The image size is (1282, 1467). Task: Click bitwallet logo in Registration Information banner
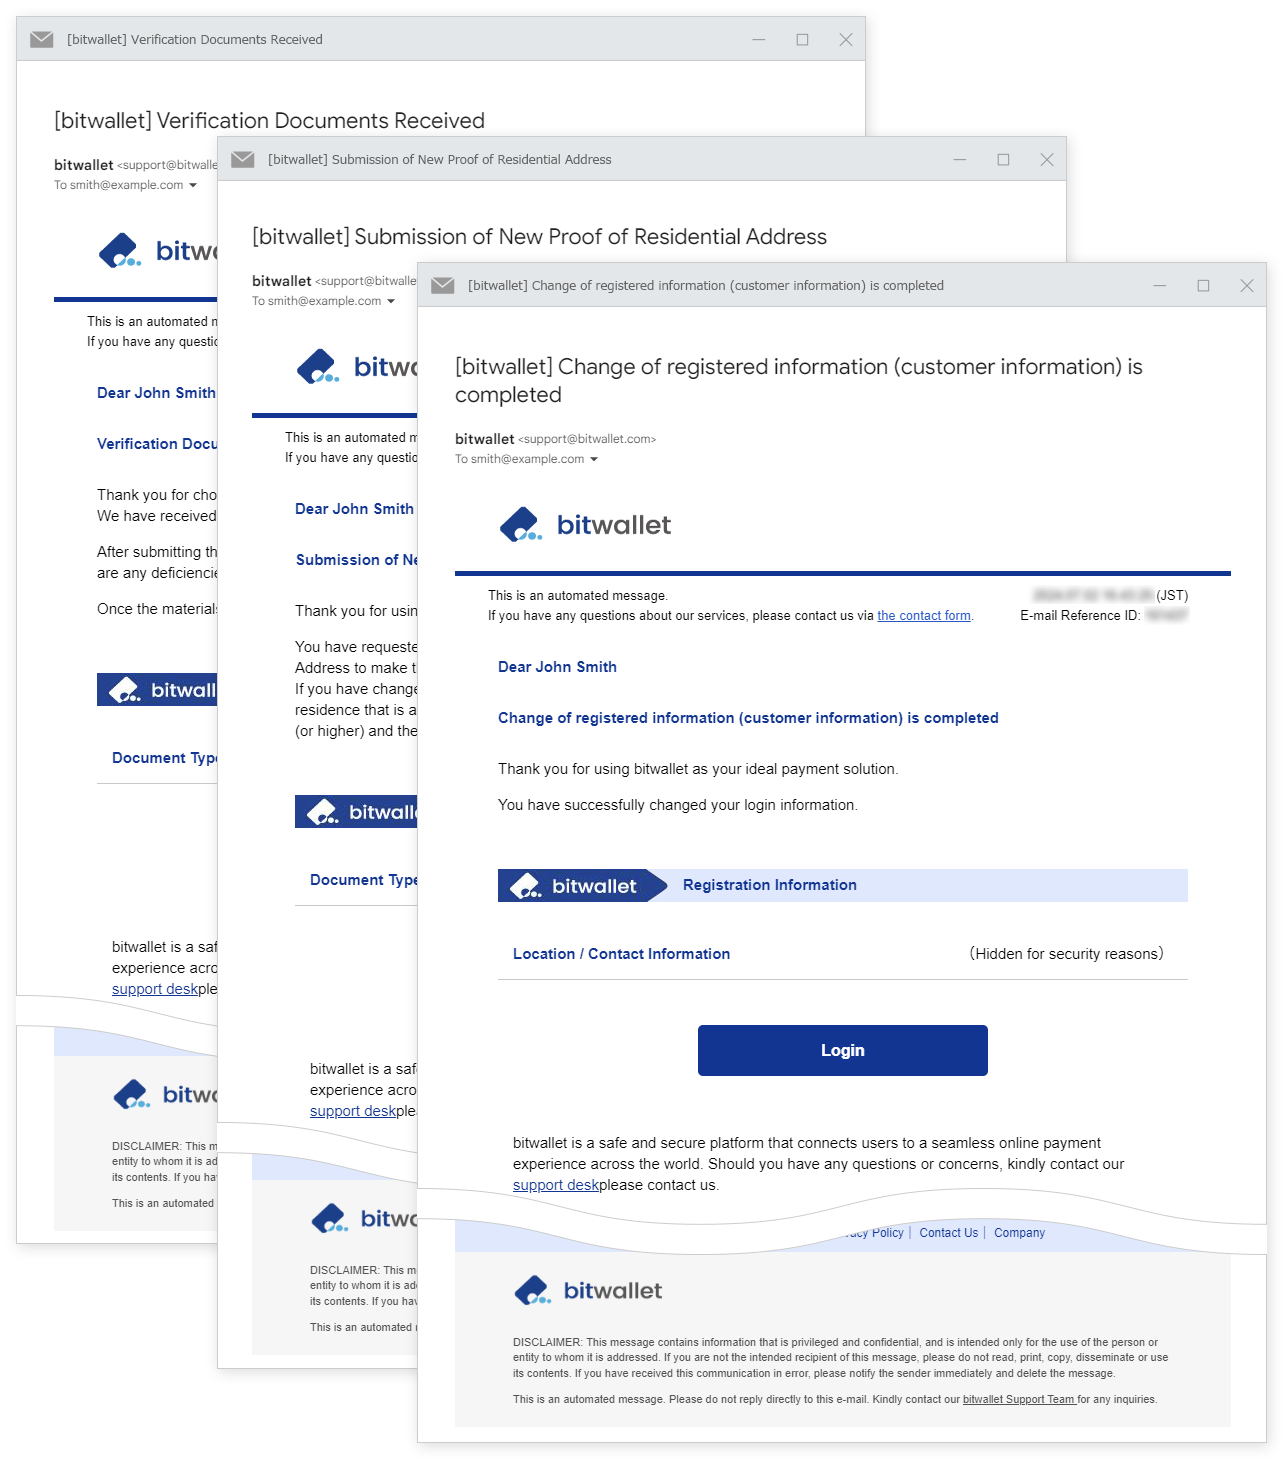point(574,886)
